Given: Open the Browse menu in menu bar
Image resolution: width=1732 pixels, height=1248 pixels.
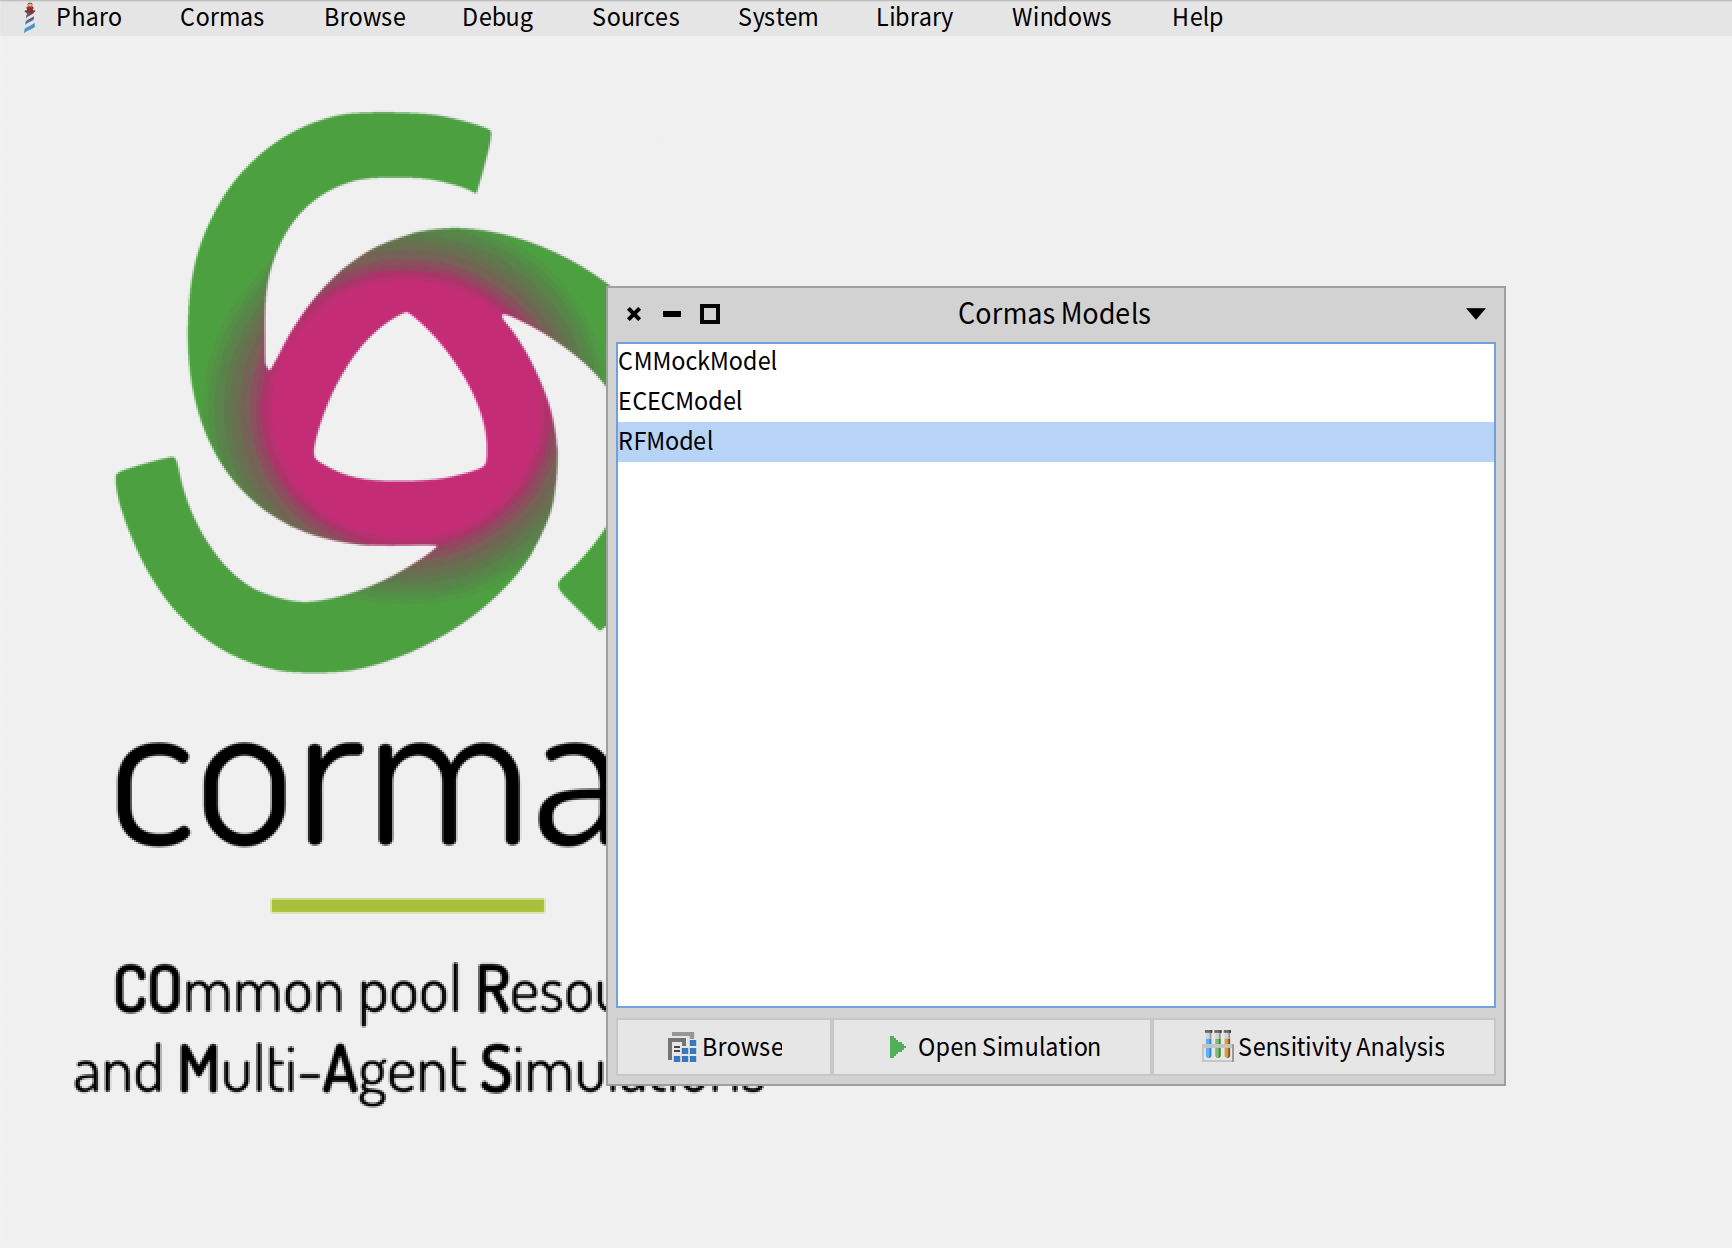Looking at the screenshot, I should [364, 18].
